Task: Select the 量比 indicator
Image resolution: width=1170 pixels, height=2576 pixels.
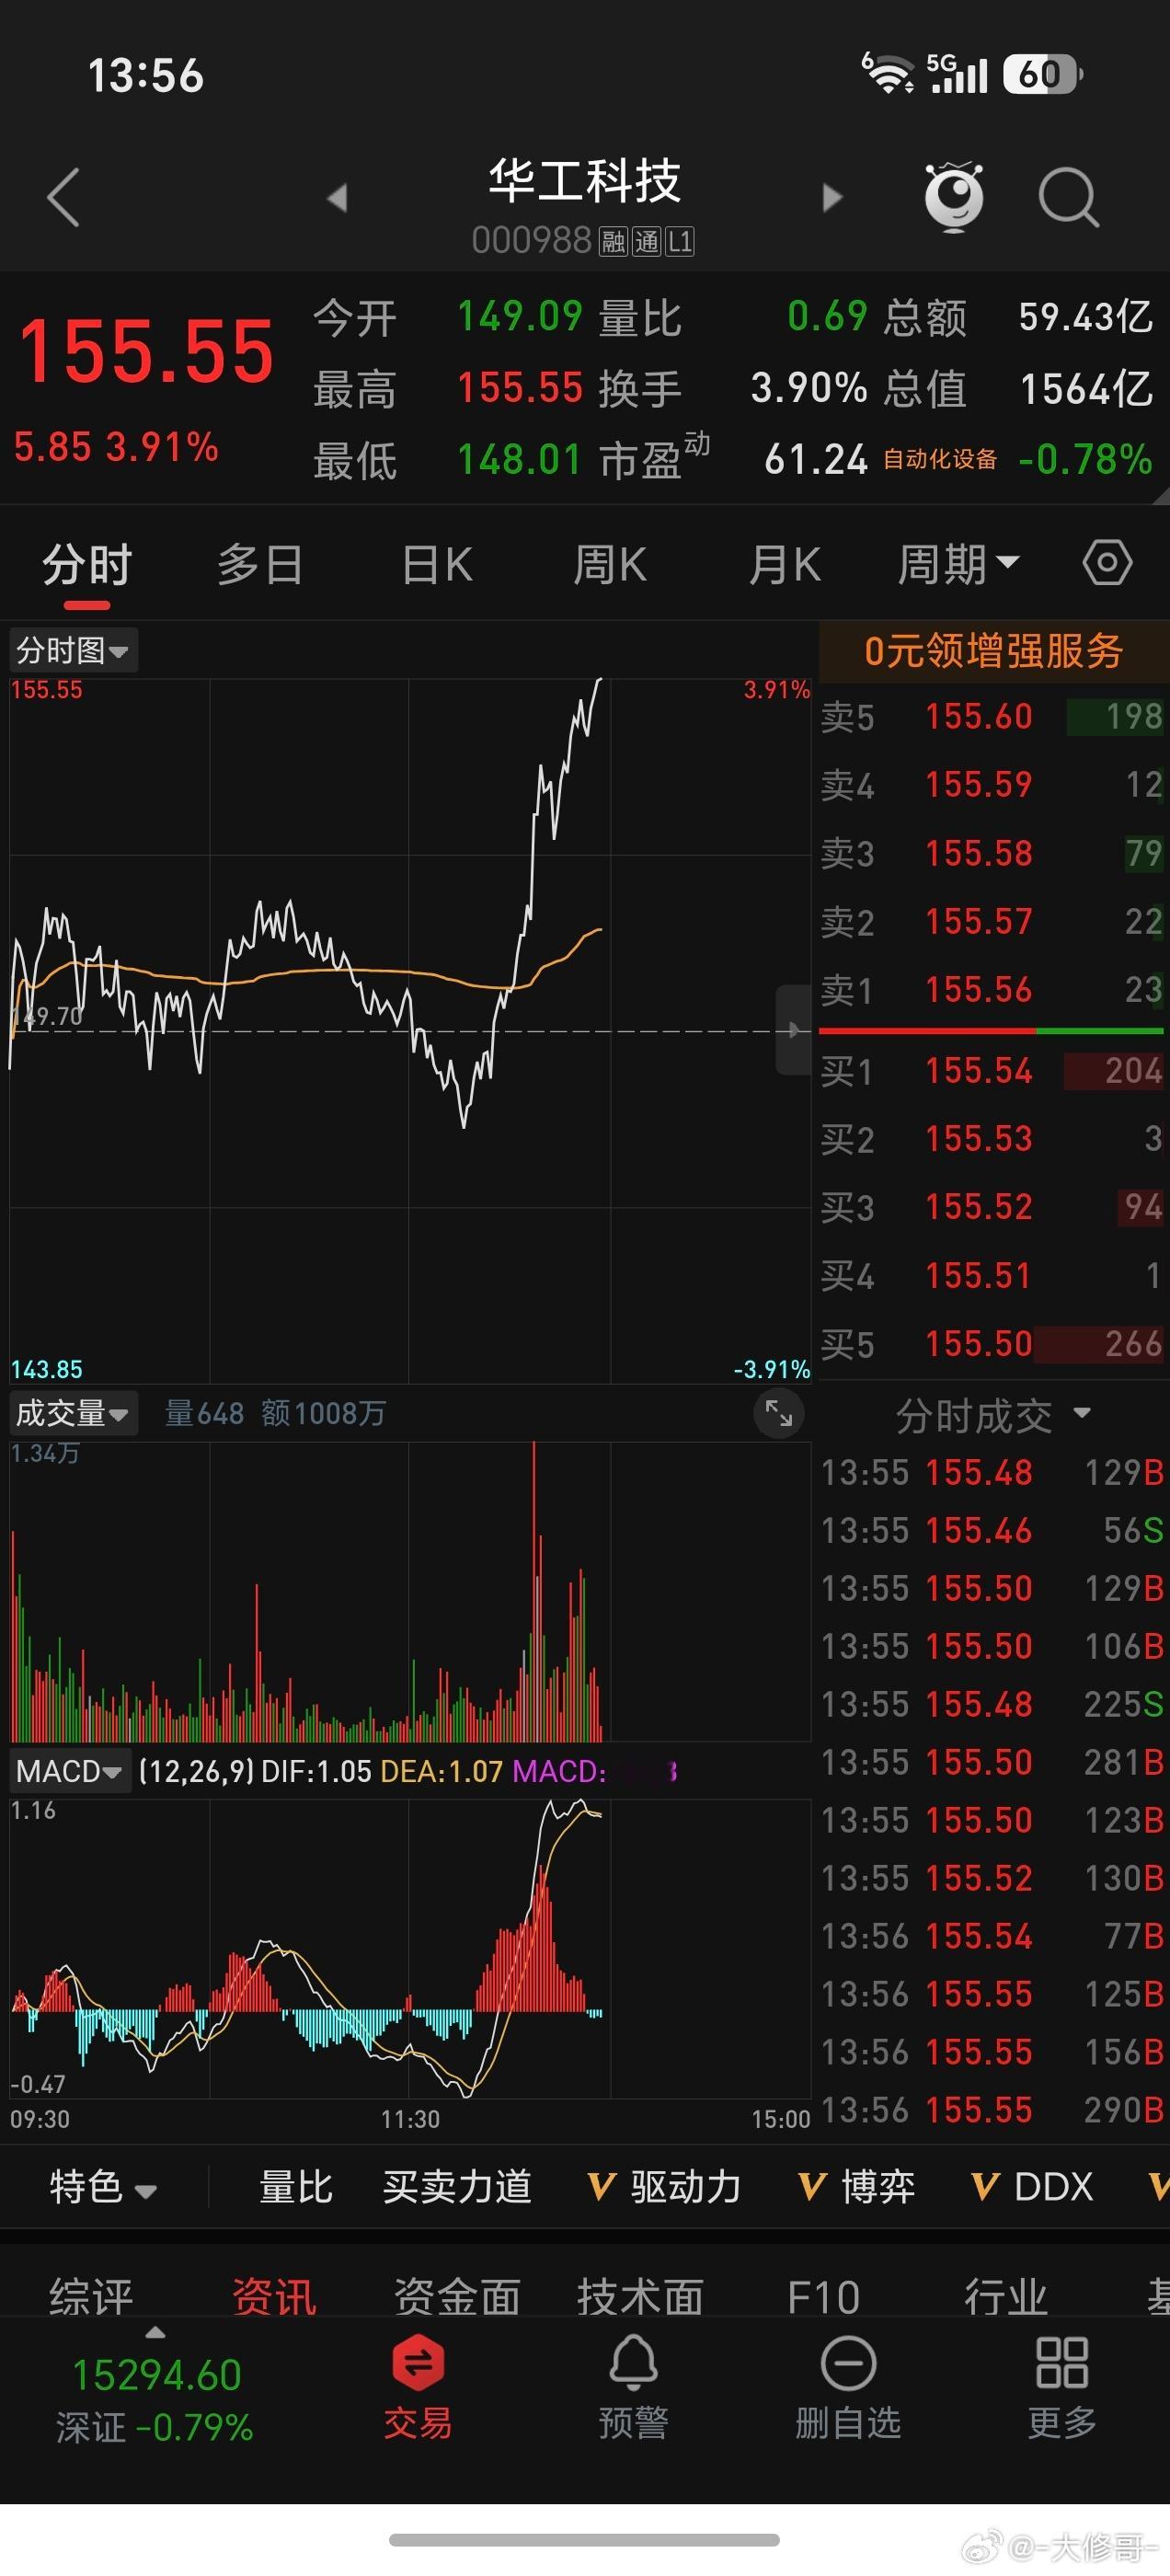Action: point(295,2186)
